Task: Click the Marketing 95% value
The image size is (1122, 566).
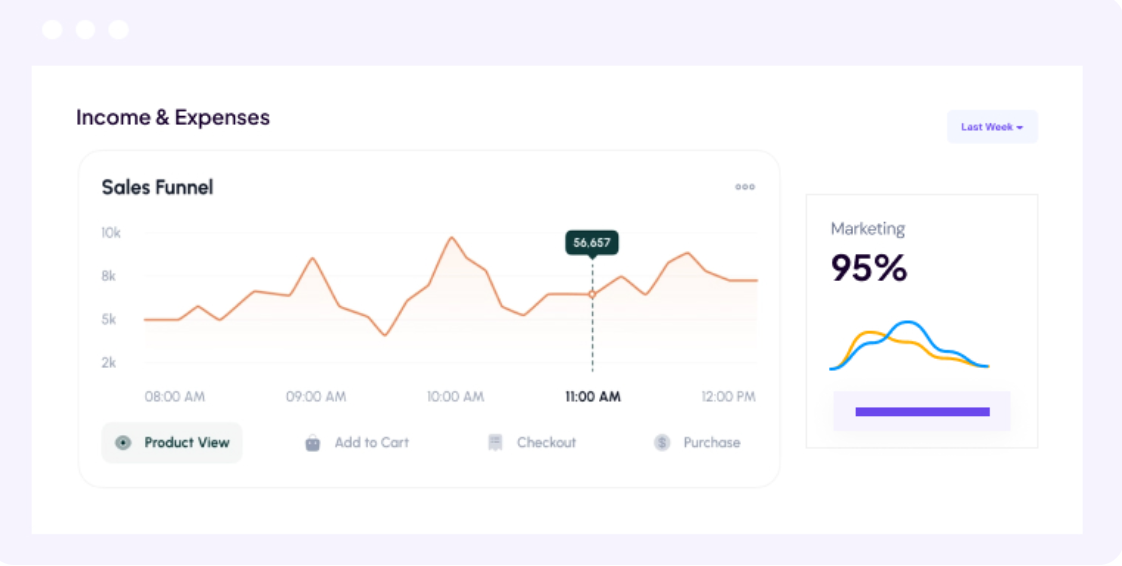Action: 869,268
